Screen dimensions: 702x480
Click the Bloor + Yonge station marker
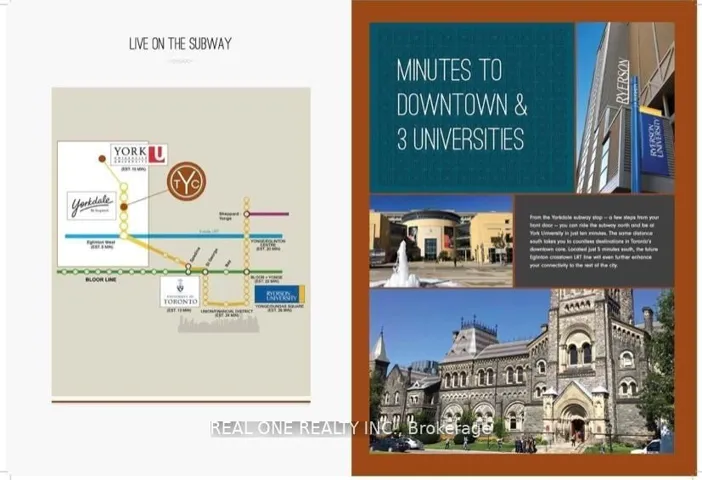247,271
